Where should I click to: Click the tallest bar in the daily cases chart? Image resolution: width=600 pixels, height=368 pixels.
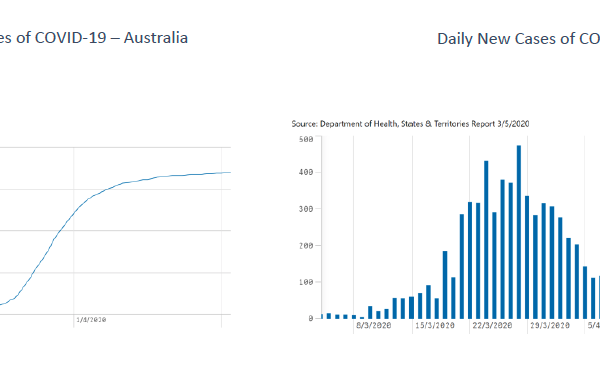click(519, 232)
